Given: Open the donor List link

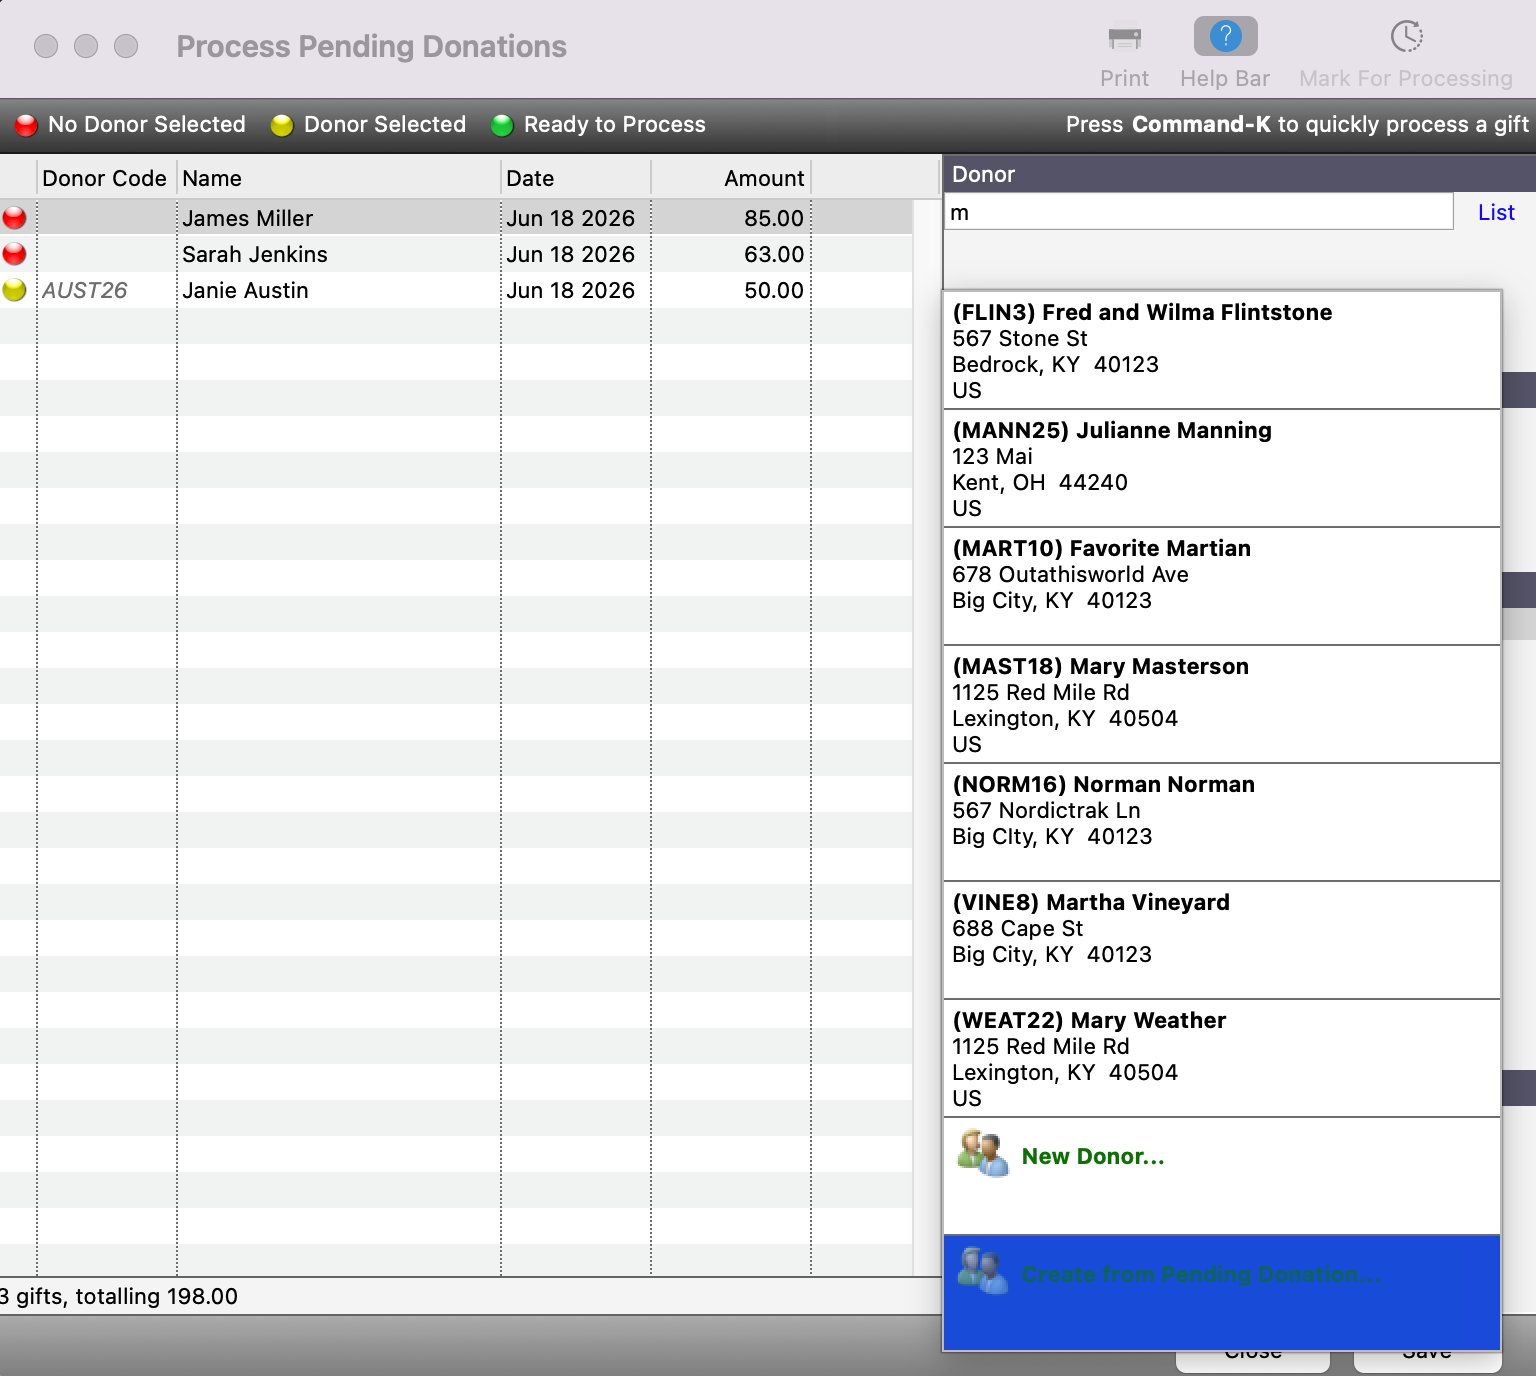Looking at the screenshot, I should (1496, 212).
